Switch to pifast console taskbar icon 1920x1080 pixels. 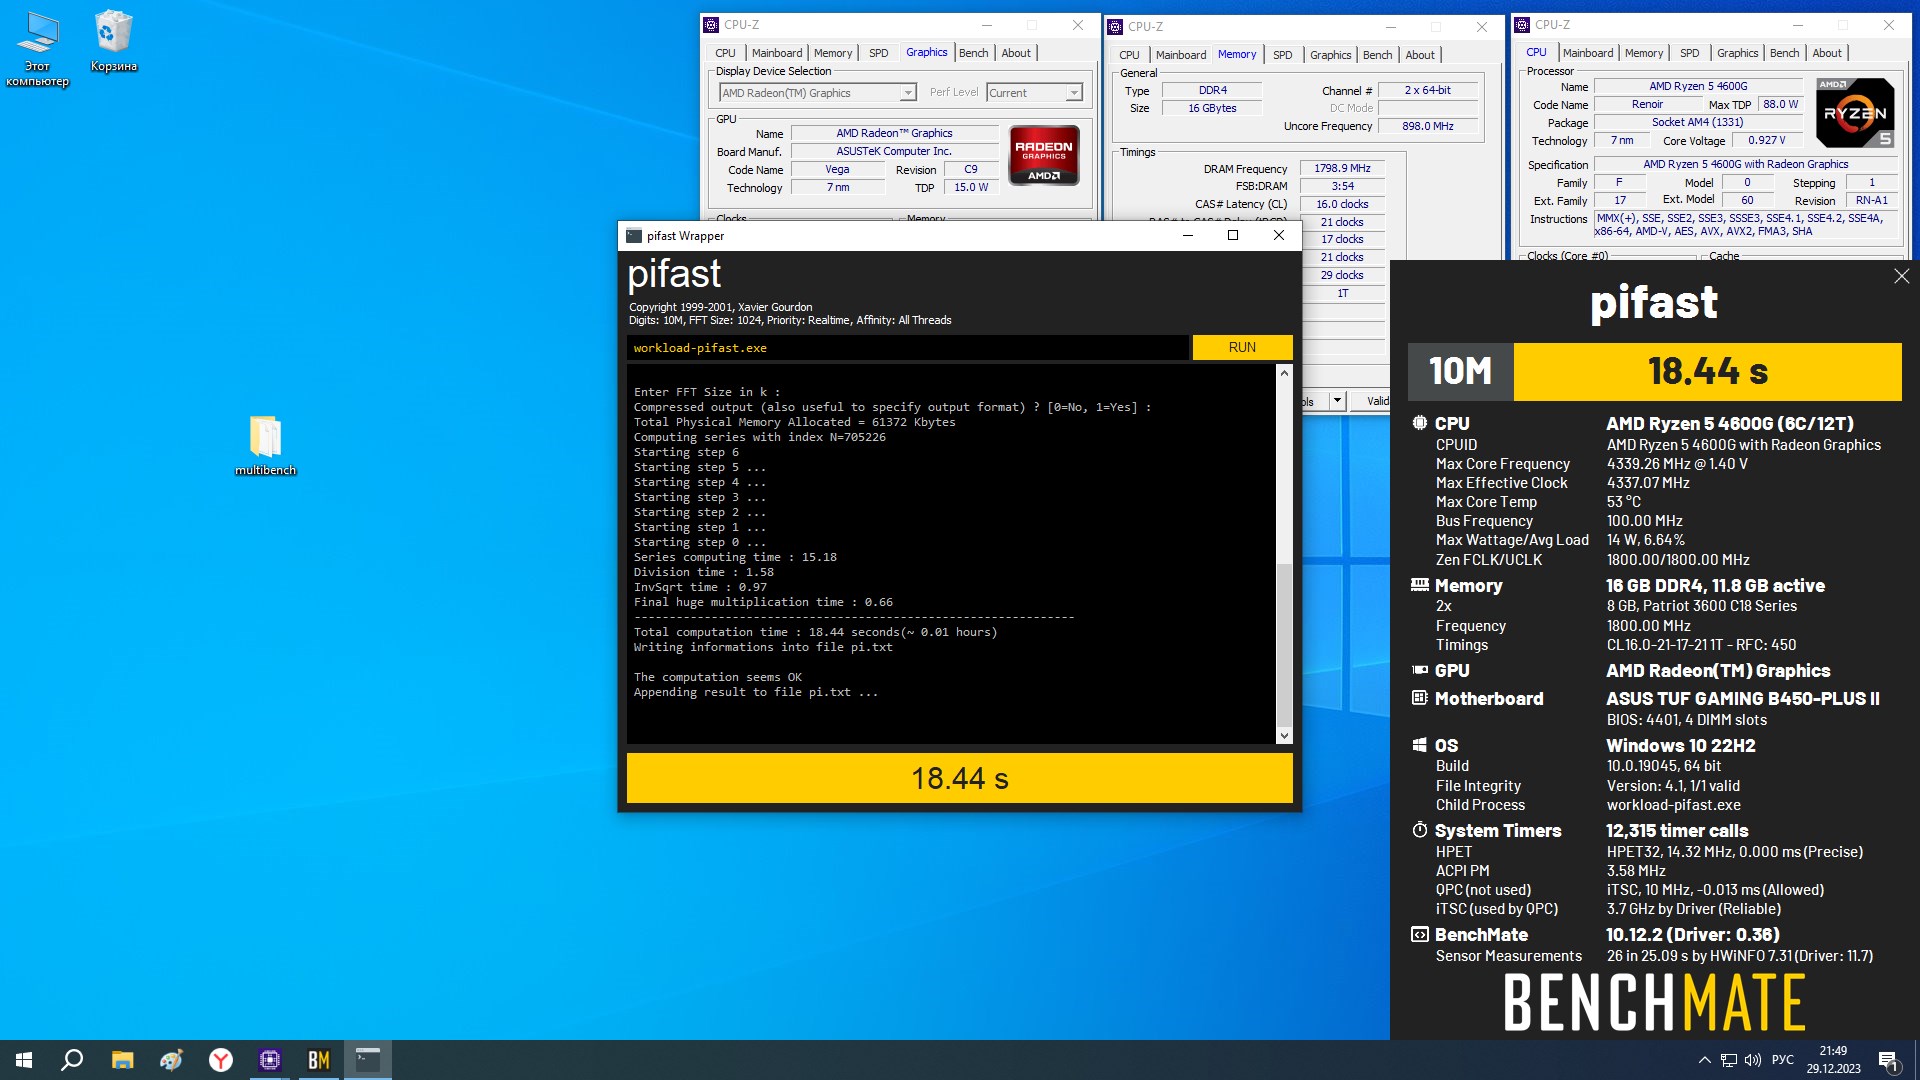point(368,1060)
